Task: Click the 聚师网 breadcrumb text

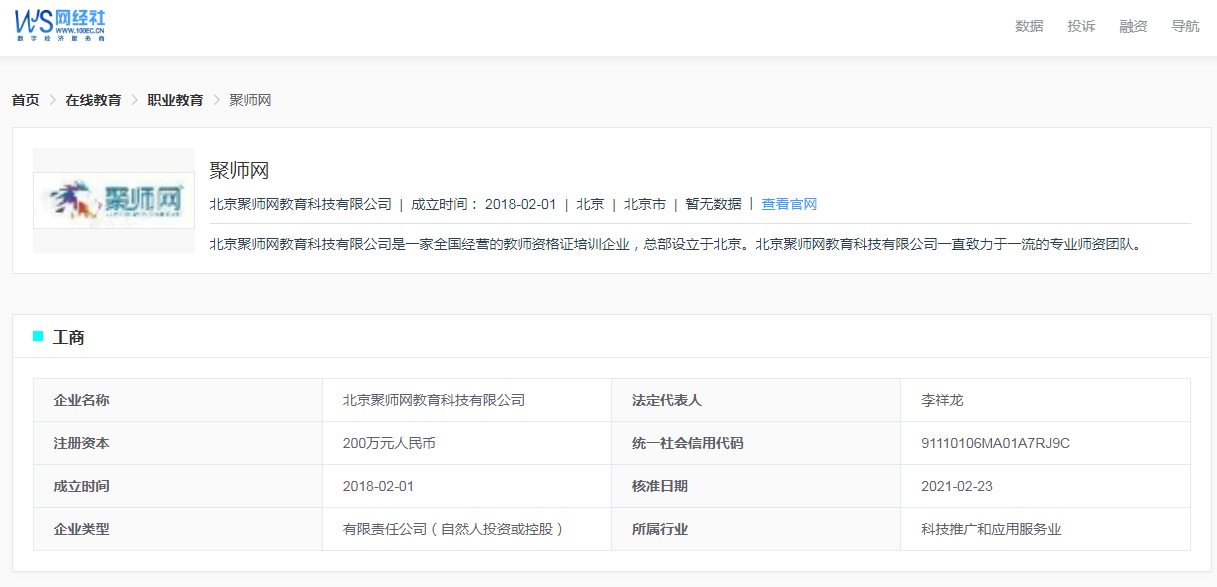Action: tap(250, 100)
